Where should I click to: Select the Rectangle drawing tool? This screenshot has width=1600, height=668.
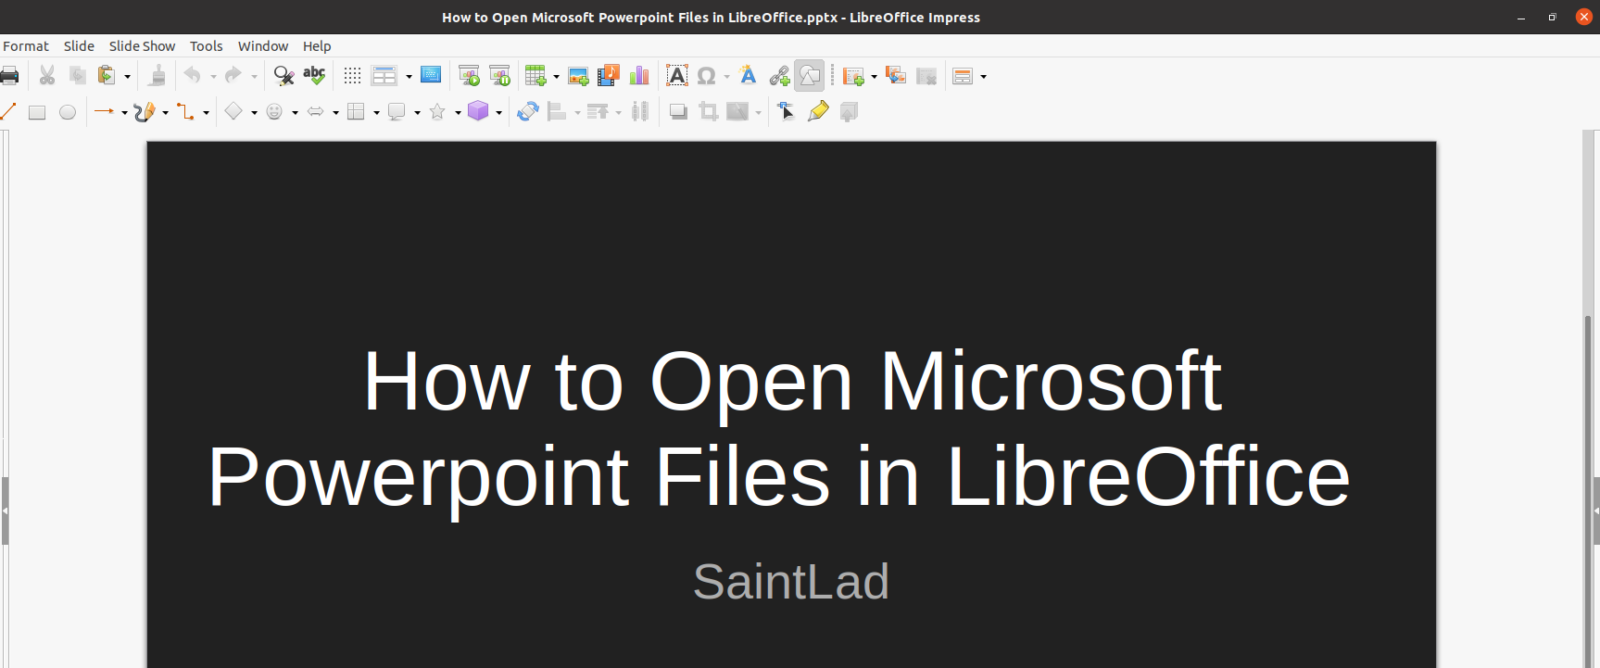click(37, 112)
